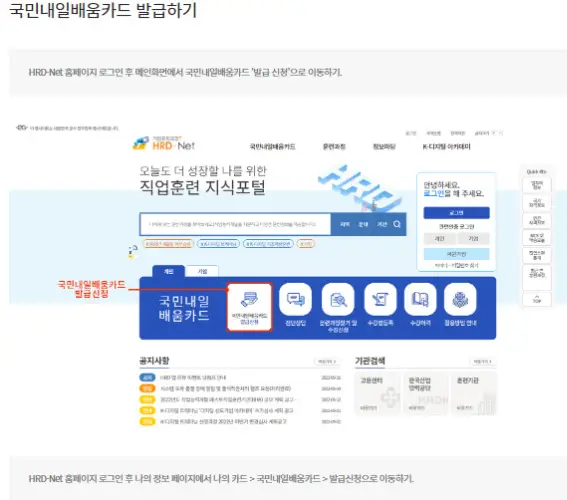Click the 로그인 link in greeting text
567x500 pixels.
[434, 193]
